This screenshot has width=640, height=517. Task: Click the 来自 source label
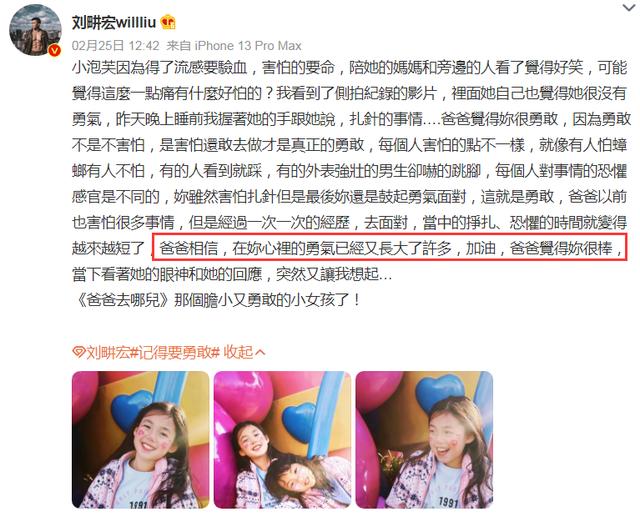coord(178,45)
